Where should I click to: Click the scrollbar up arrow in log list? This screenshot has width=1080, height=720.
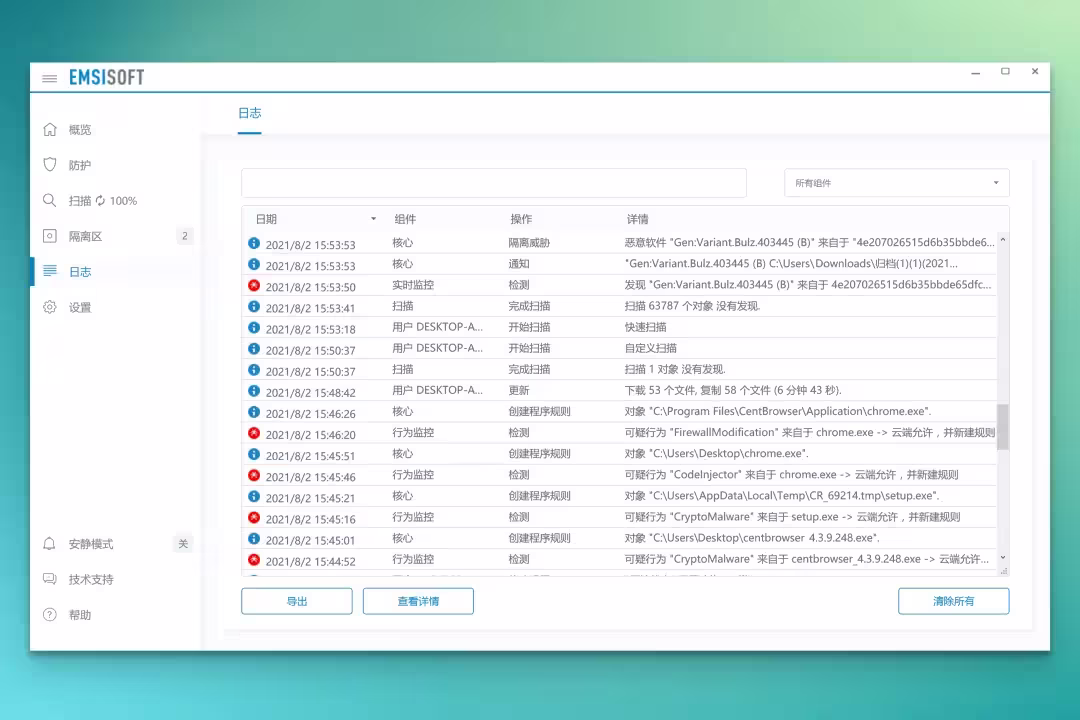1003,240
